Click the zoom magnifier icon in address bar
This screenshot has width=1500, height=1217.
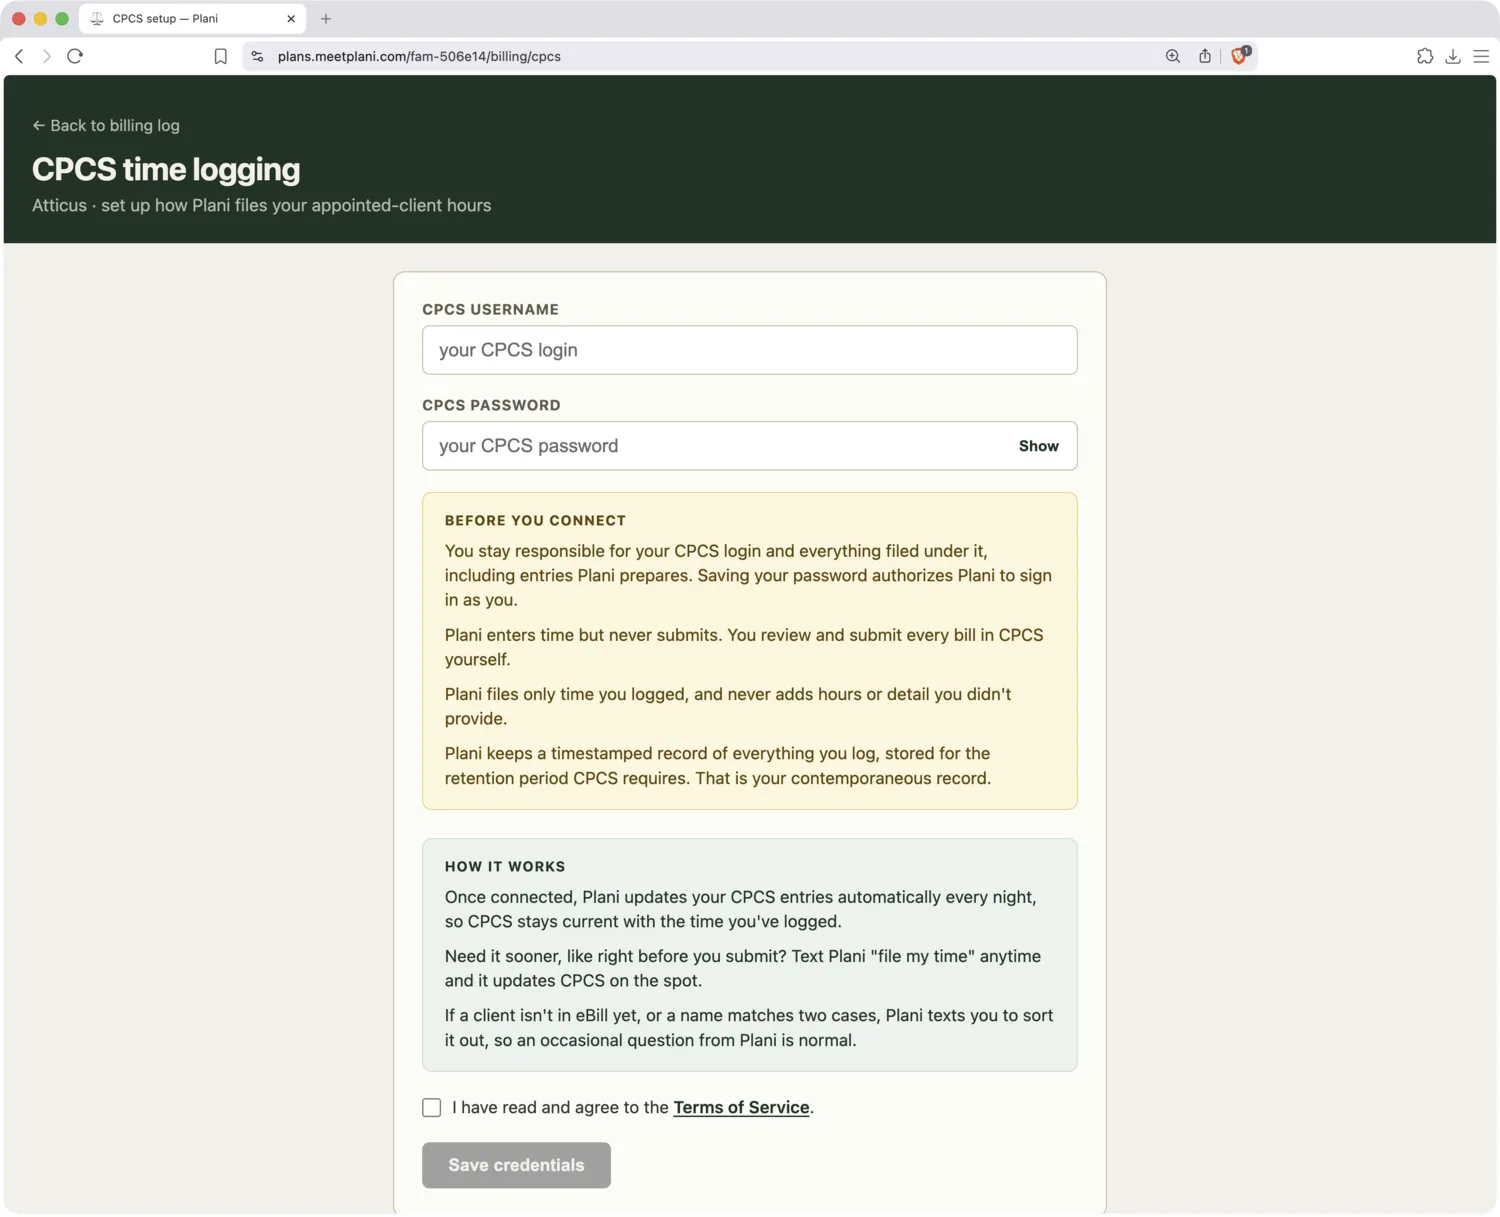[x=1173, y=56]
